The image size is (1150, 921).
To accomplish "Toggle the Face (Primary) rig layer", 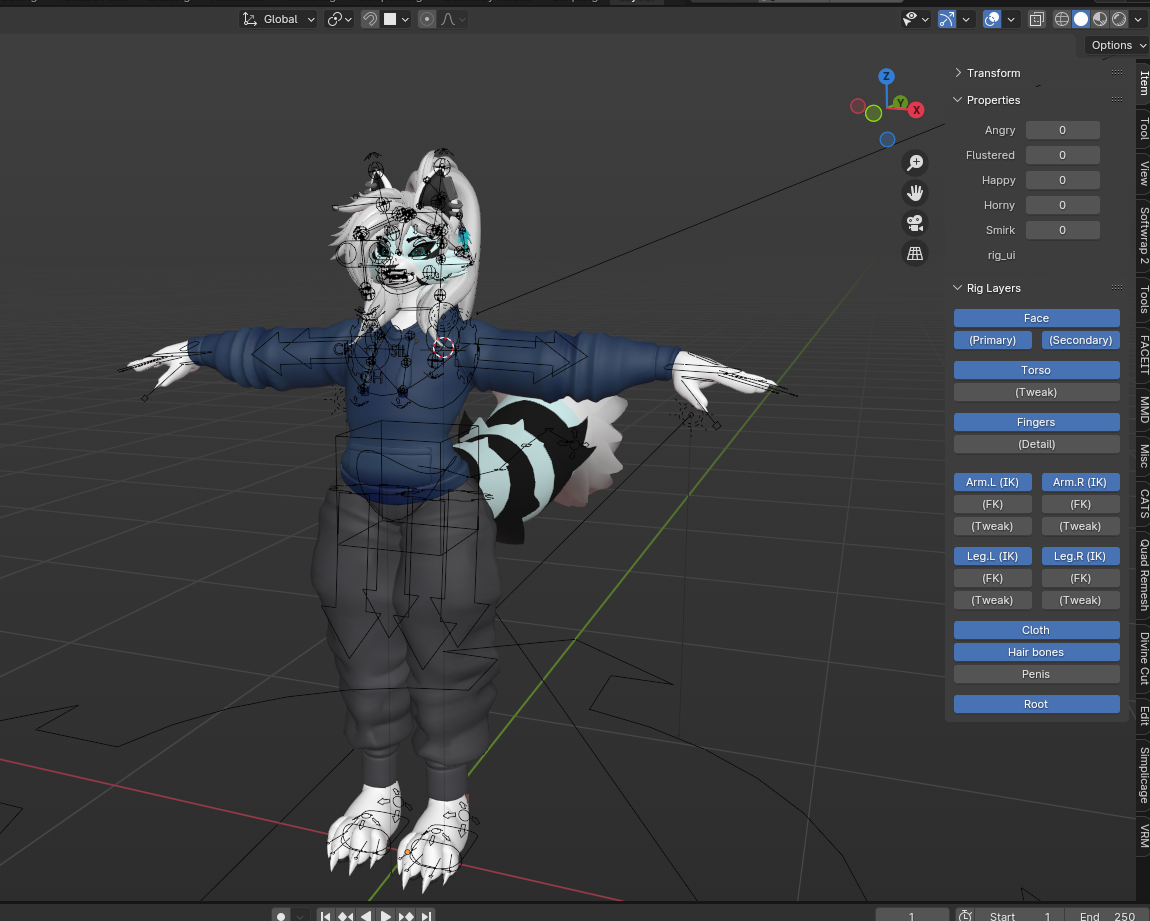I will tap(992, 340).
